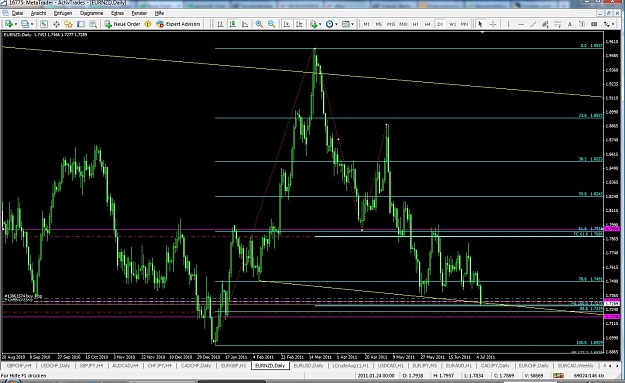The width and height of the screenshot is (625, 383).
Task: Draw a vertical line tool
Action: (x=508, y=24)
